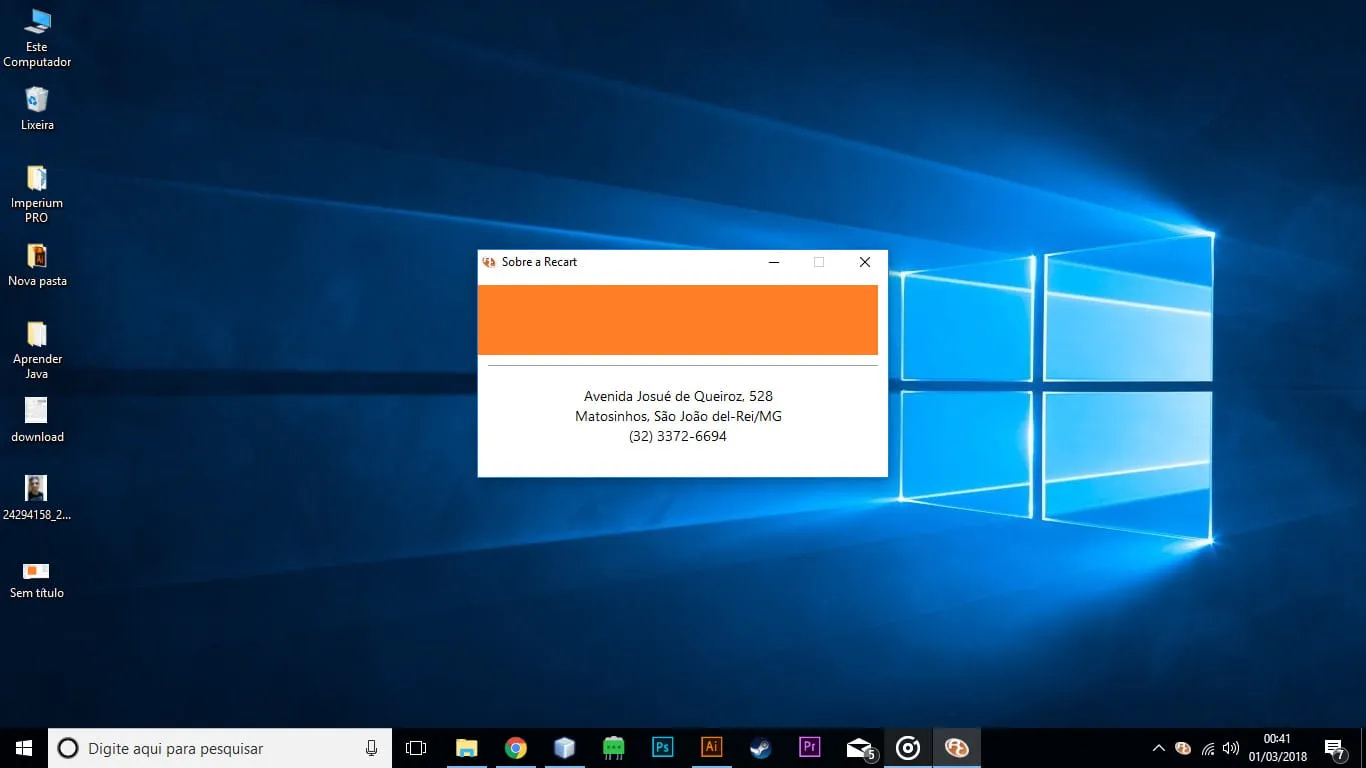This screenshot has height=768, width=1366.
Task: Select the Imperium PRO folder on desktop
Action: [37, 179]
